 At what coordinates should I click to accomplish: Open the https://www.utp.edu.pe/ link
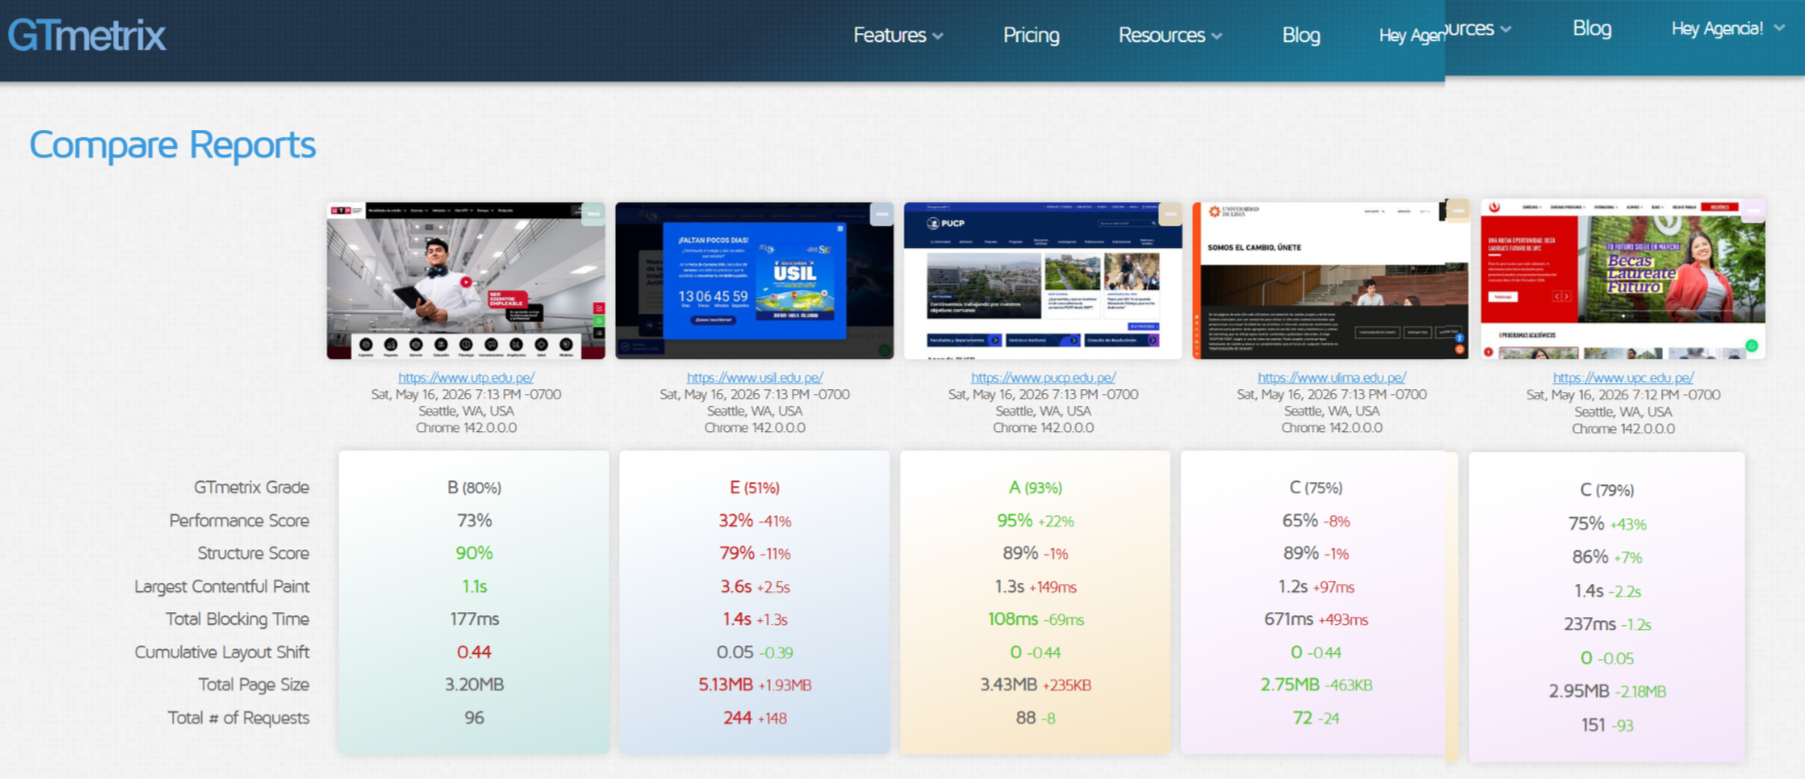pos(466,378)
